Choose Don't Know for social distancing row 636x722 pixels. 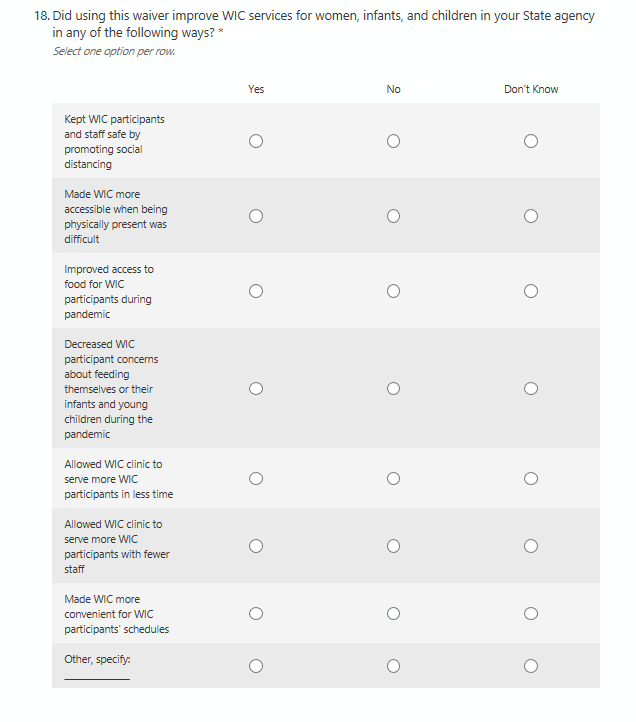coord(531,141)
